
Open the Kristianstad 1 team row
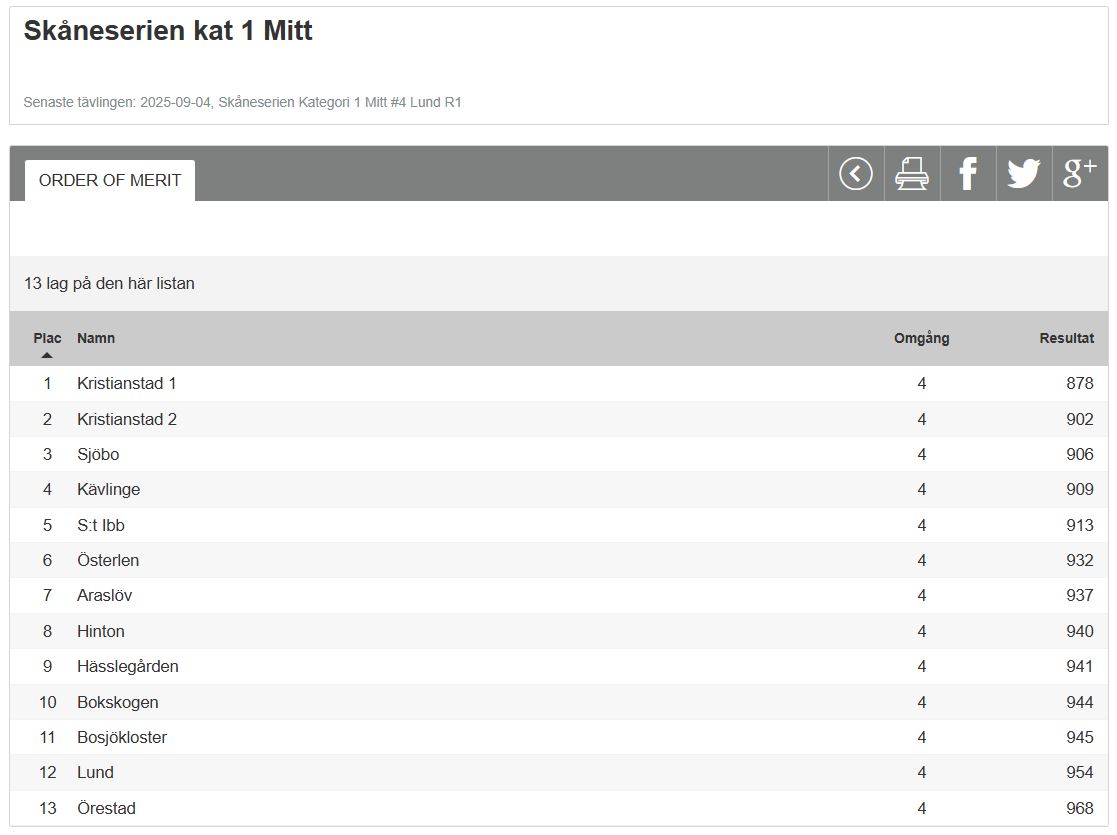(x=126, y=383)
